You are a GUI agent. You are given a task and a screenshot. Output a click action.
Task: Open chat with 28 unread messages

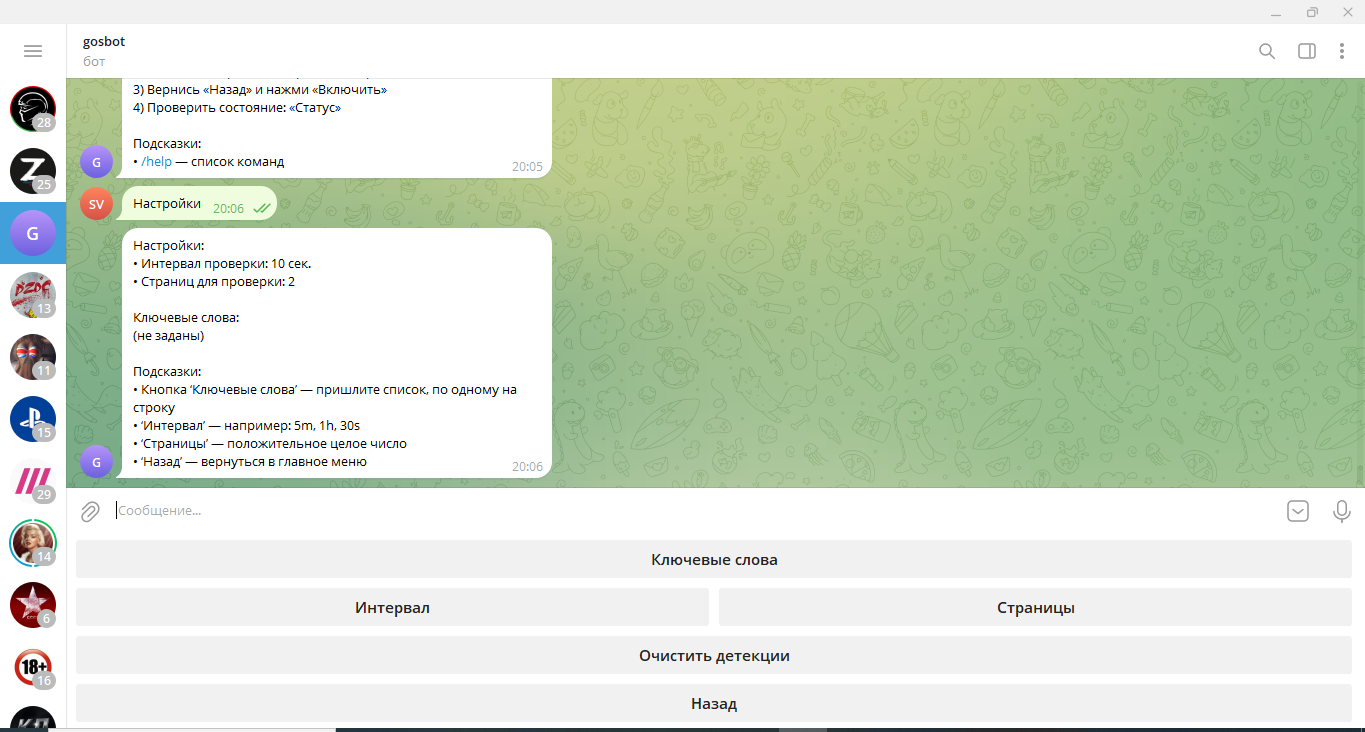point(33,109)
